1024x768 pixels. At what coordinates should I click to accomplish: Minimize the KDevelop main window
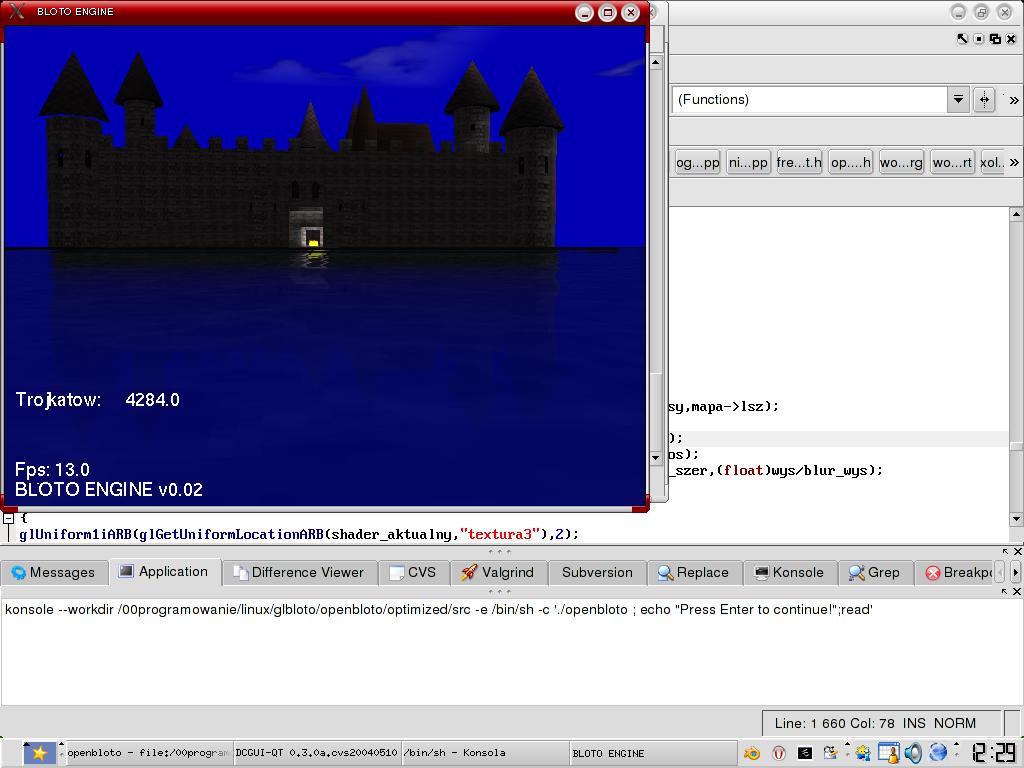(958, 12)
